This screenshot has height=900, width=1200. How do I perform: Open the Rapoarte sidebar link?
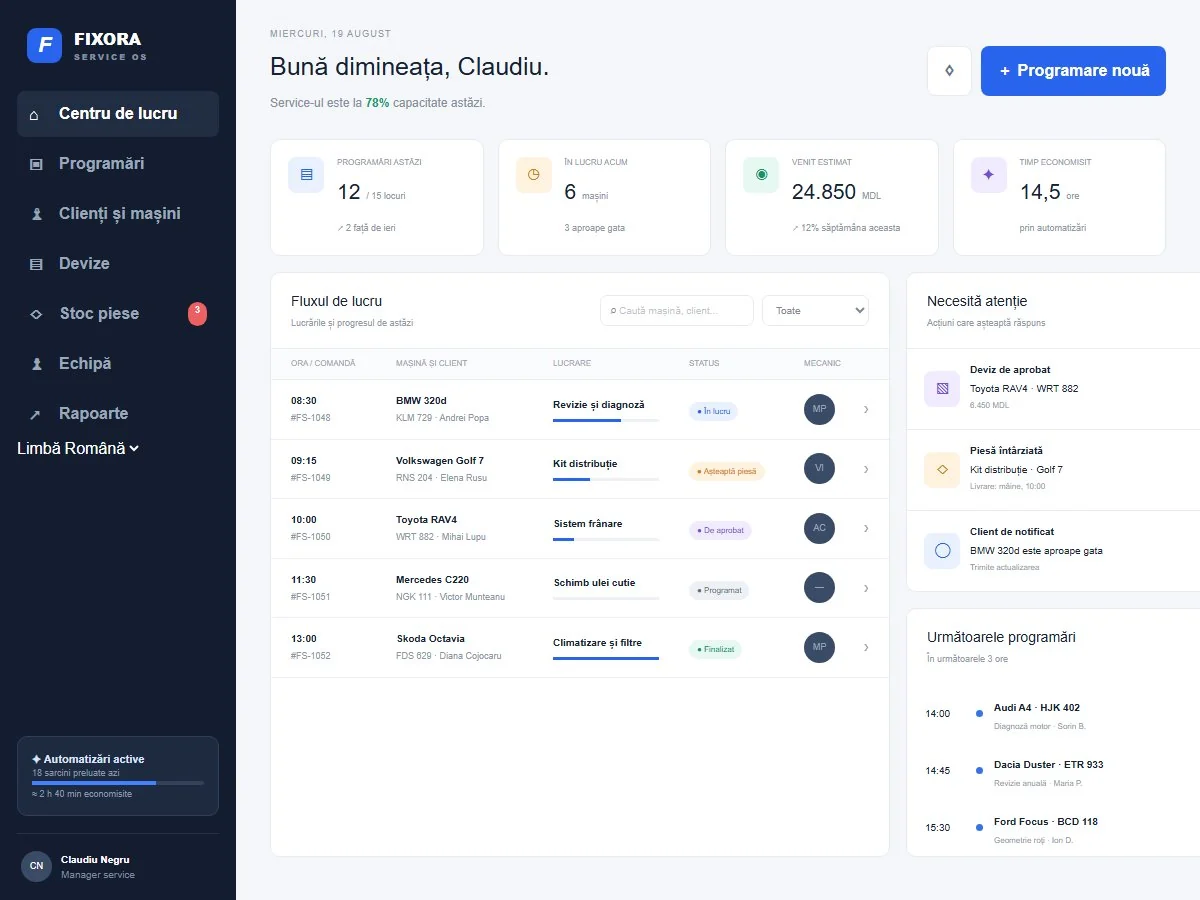pos(118,414)
